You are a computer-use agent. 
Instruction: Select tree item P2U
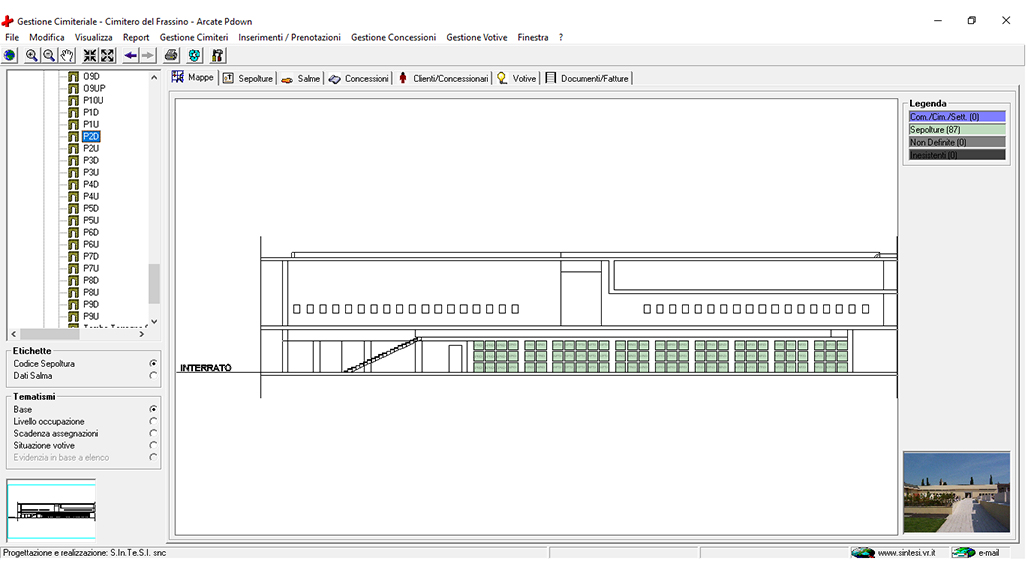(x=91, y=149)
